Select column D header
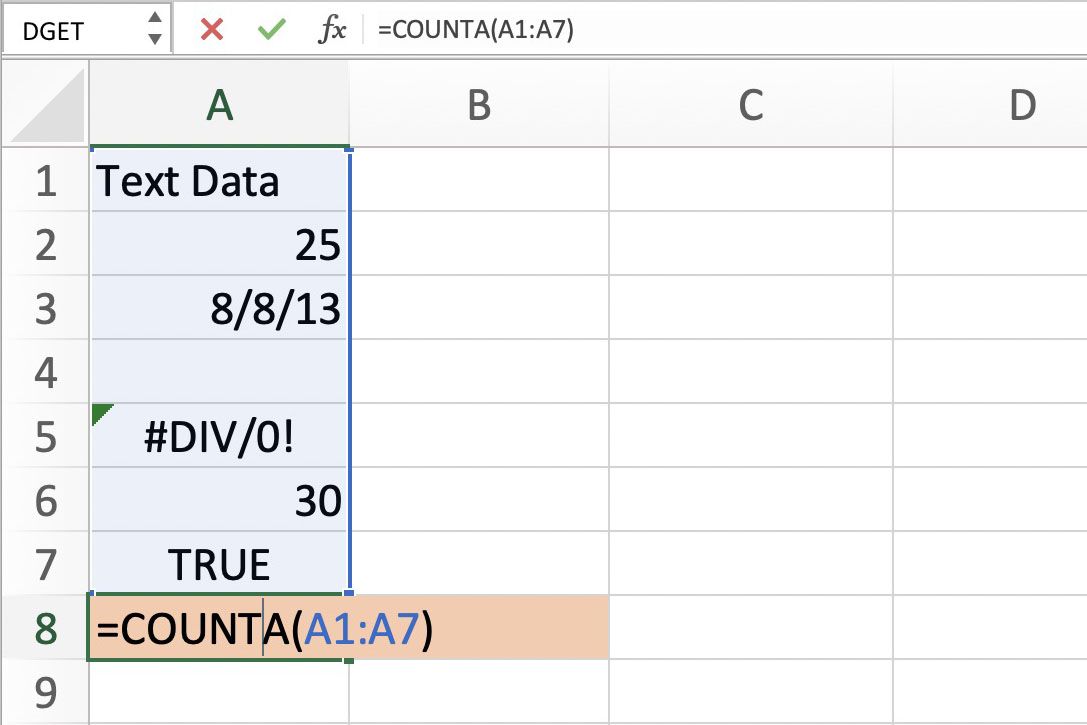This screenshot has width=1087, height=725. [x=1020, y=105]
